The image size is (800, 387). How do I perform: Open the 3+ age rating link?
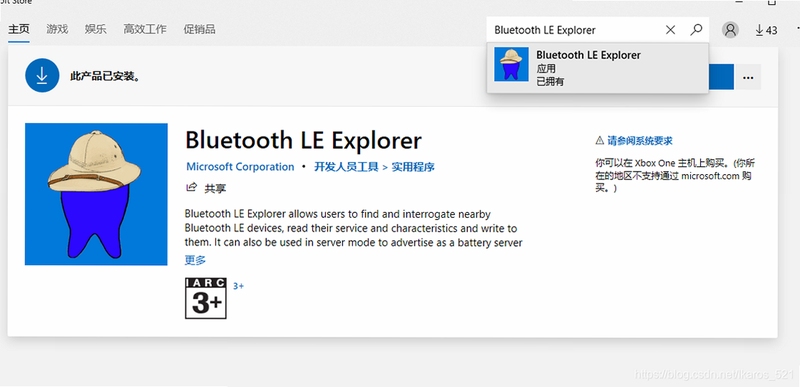(x=238, y=286)
